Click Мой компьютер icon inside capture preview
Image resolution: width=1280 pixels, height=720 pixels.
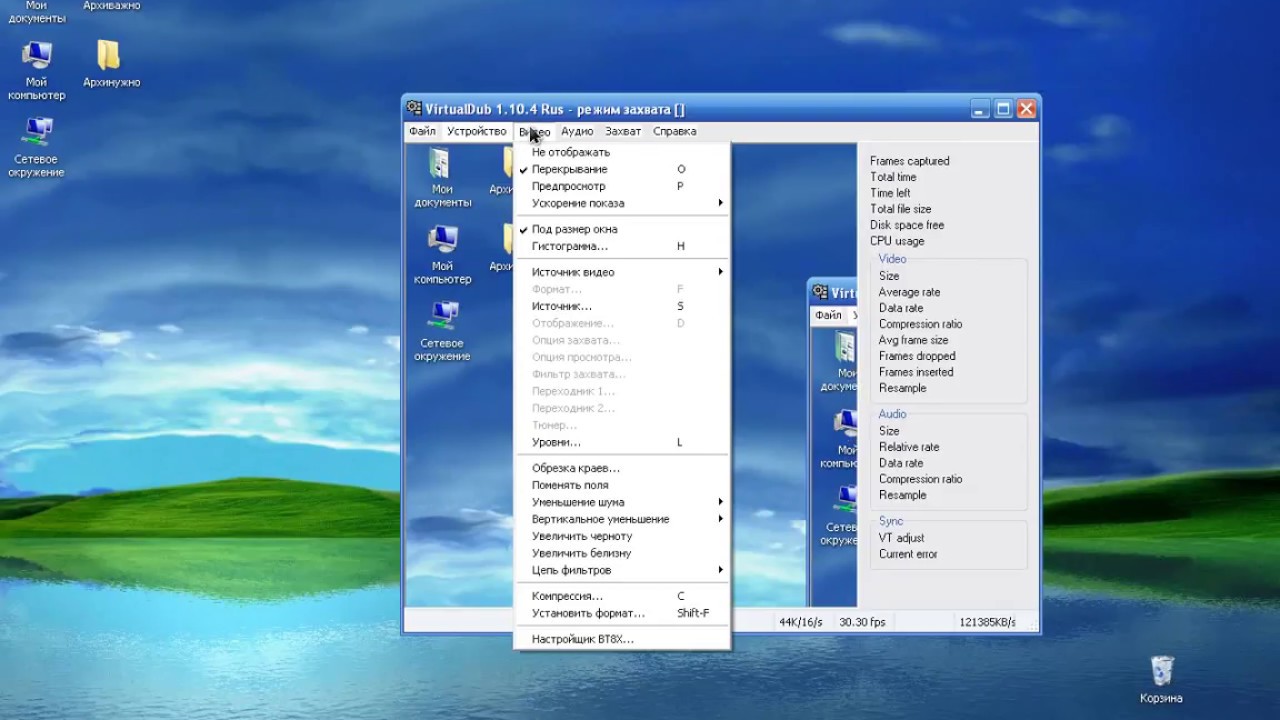[x=442, y=255]
